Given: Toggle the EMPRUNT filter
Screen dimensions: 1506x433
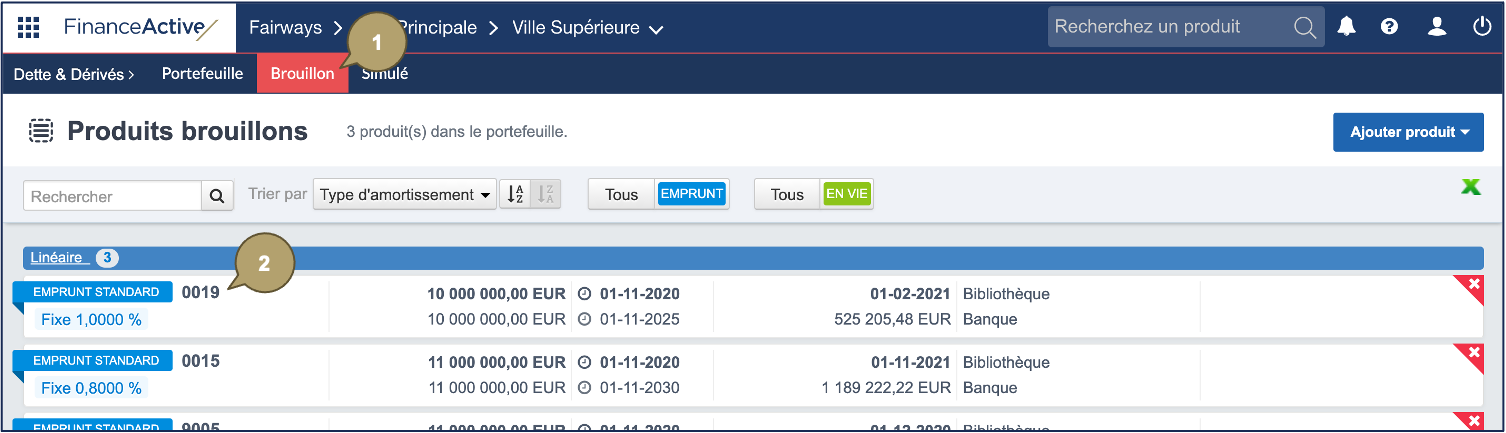Looking at the screenshot, I should click(x=692, y=194).
